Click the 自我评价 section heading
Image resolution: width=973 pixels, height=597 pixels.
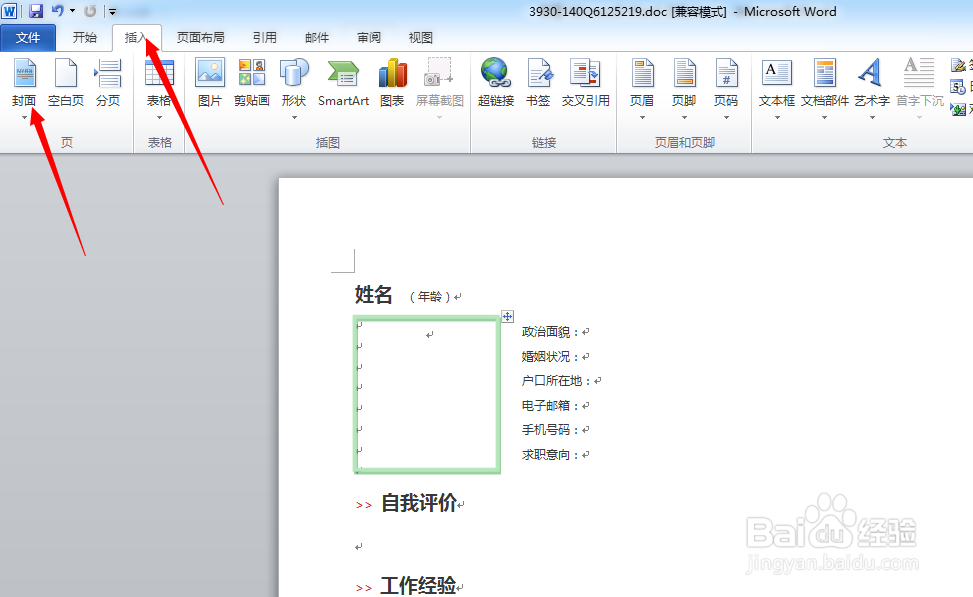click(419, 503)
